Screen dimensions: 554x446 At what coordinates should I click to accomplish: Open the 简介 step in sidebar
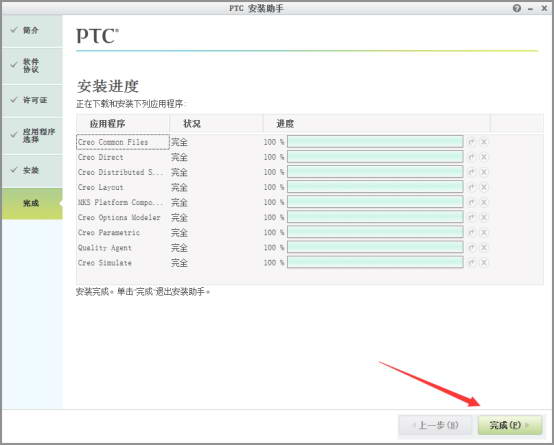point(32,30)
